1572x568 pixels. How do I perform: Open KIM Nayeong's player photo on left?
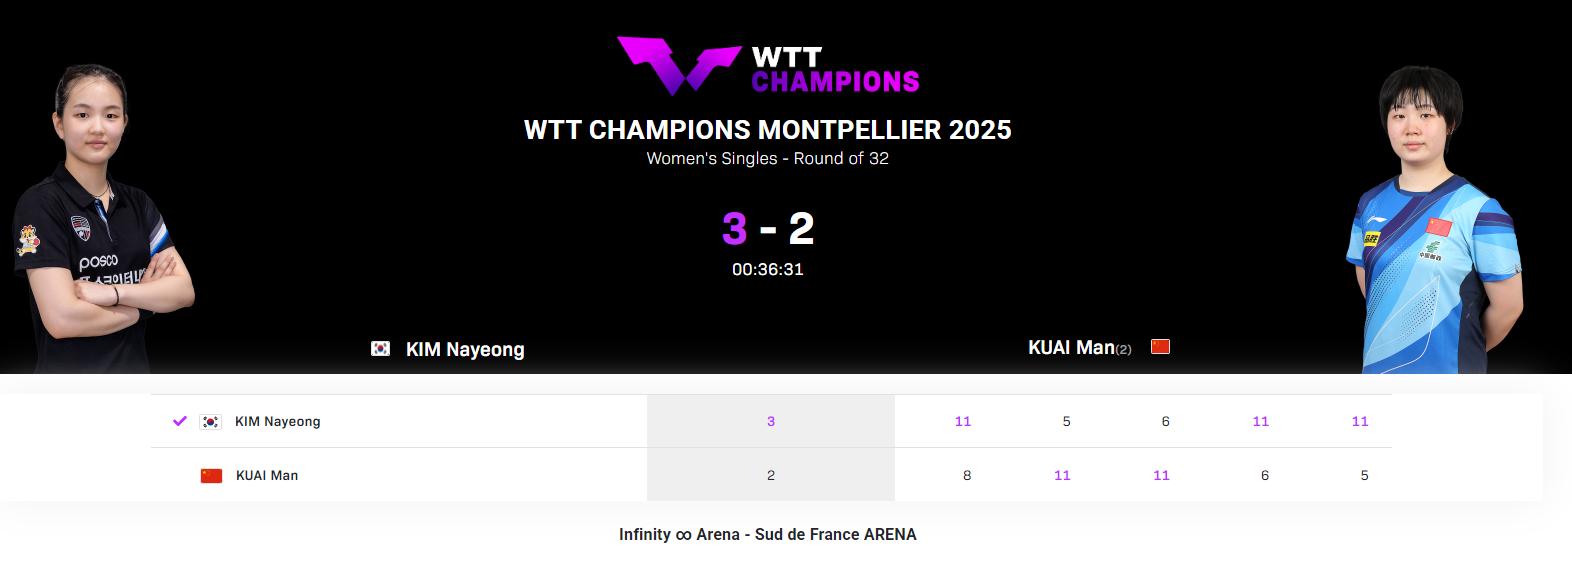tap(100, 220)
